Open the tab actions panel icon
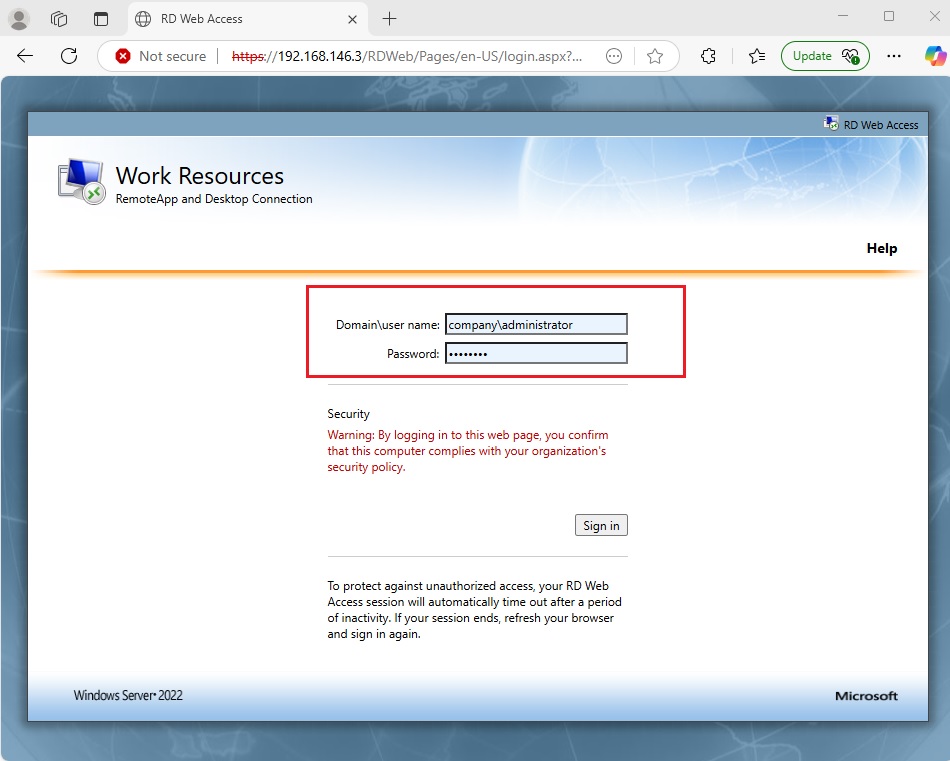Image resolution: width=950 pixels, height=761 pixels. click(x=101, y=19)
